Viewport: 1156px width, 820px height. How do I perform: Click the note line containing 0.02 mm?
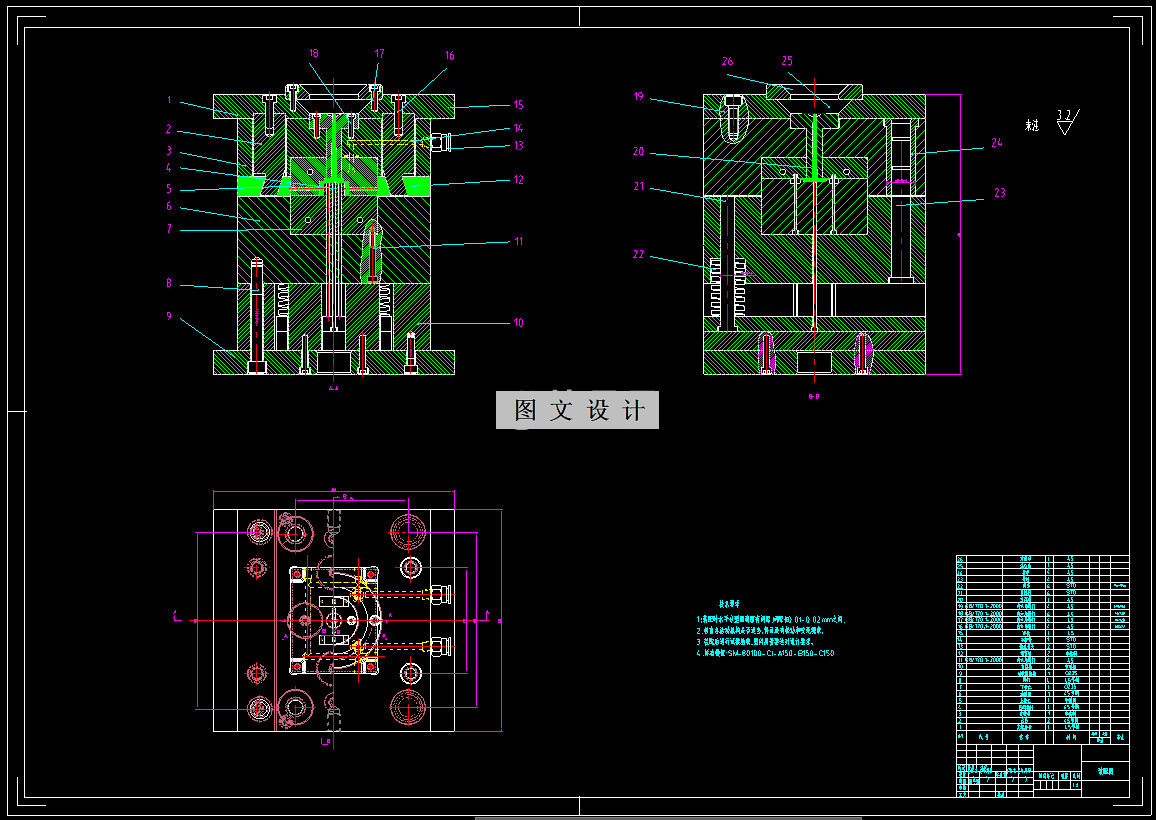coord(770,620)
